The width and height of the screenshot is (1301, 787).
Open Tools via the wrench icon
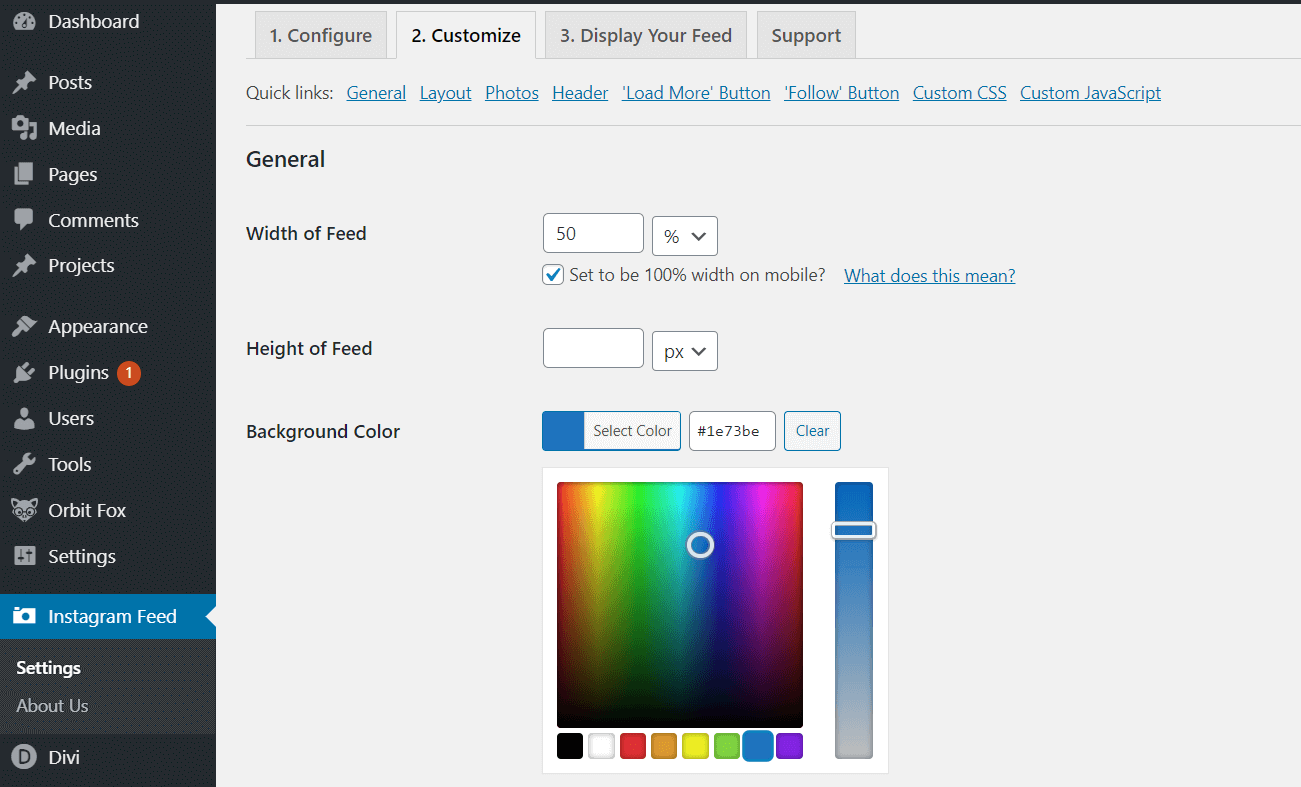24,464
